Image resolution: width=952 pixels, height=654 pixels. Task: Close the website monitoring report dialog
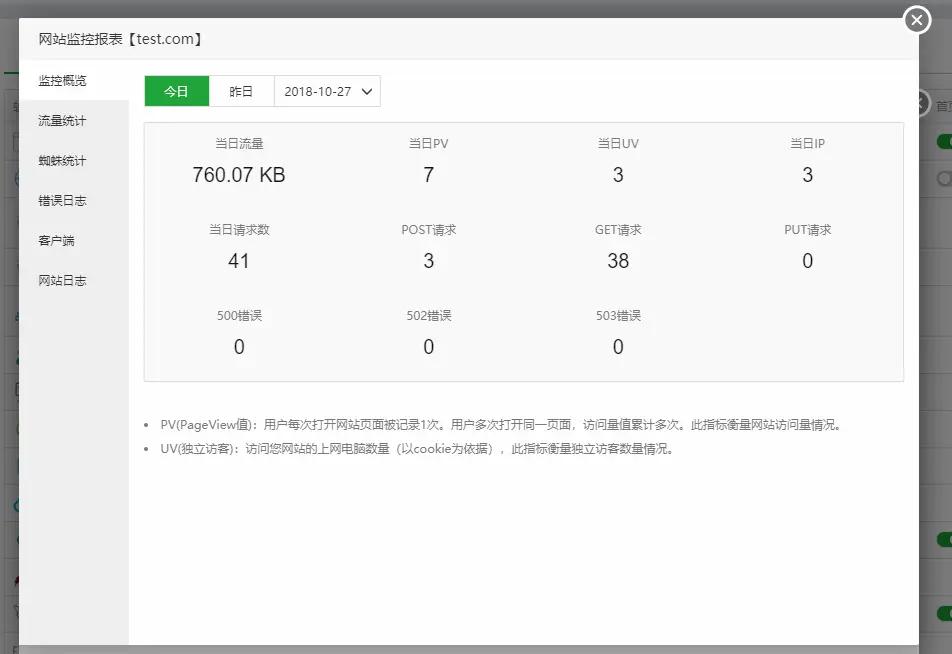(917, 20)
